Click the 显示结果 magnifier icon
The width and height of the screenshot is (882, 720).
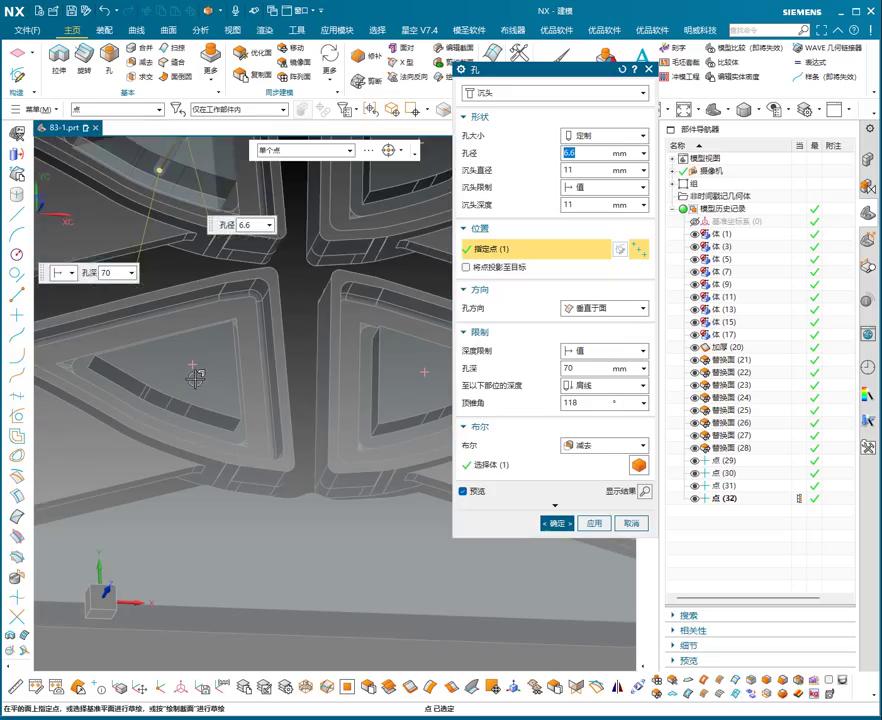point(644,491)
